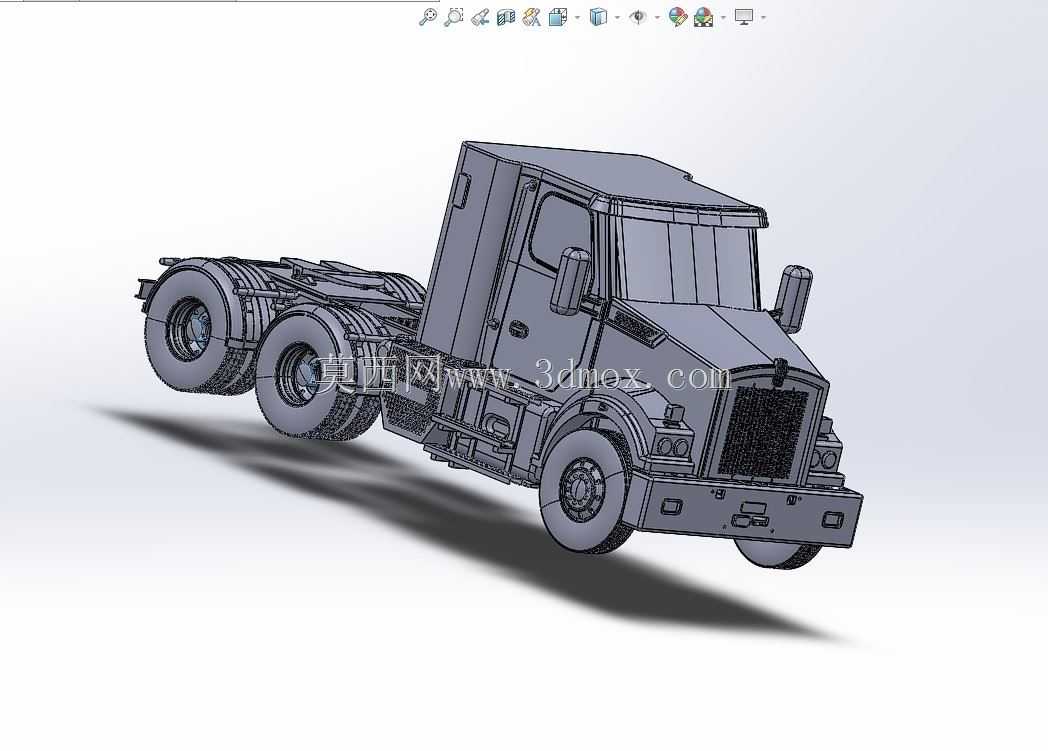Open the Apply Scene dropdown arrow
This screenshot has width=1048, height=751.
point(723,17)
